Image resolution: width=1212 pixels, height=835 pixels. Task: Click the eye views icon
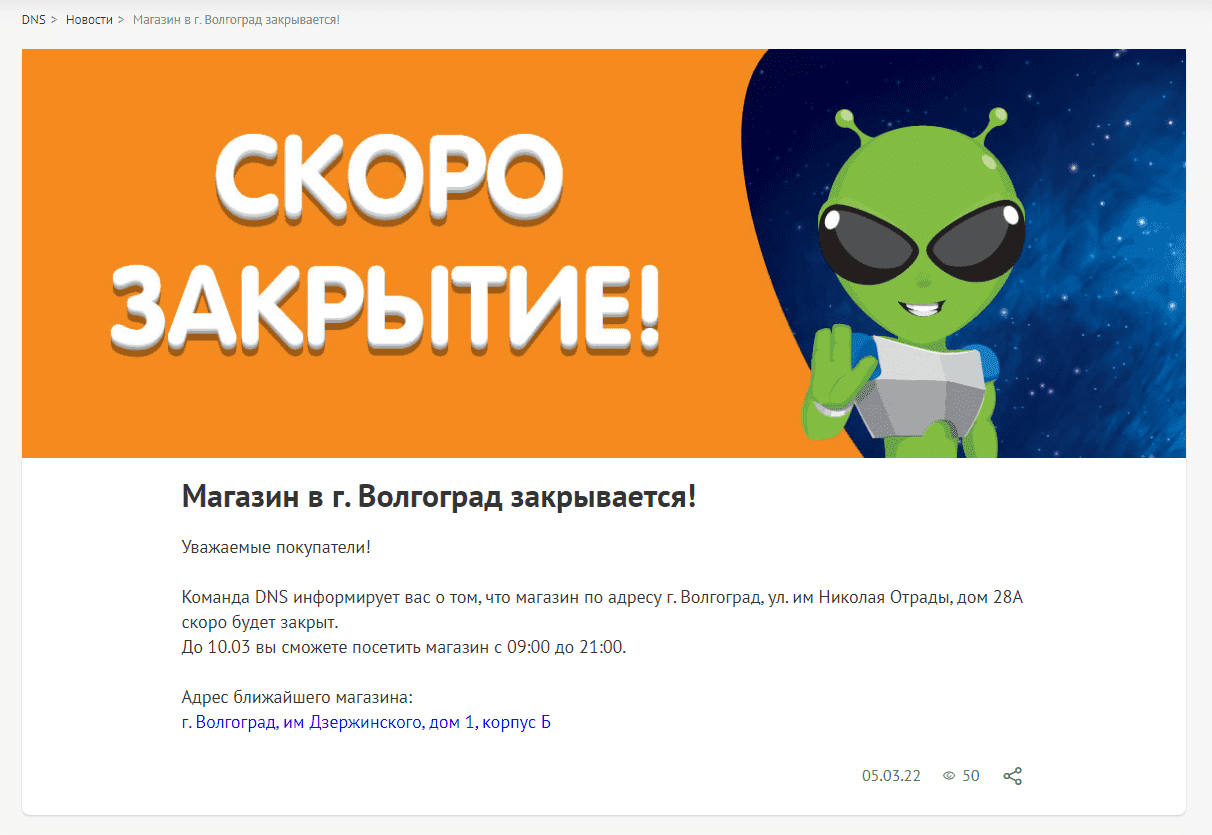(x=949, y=776)
